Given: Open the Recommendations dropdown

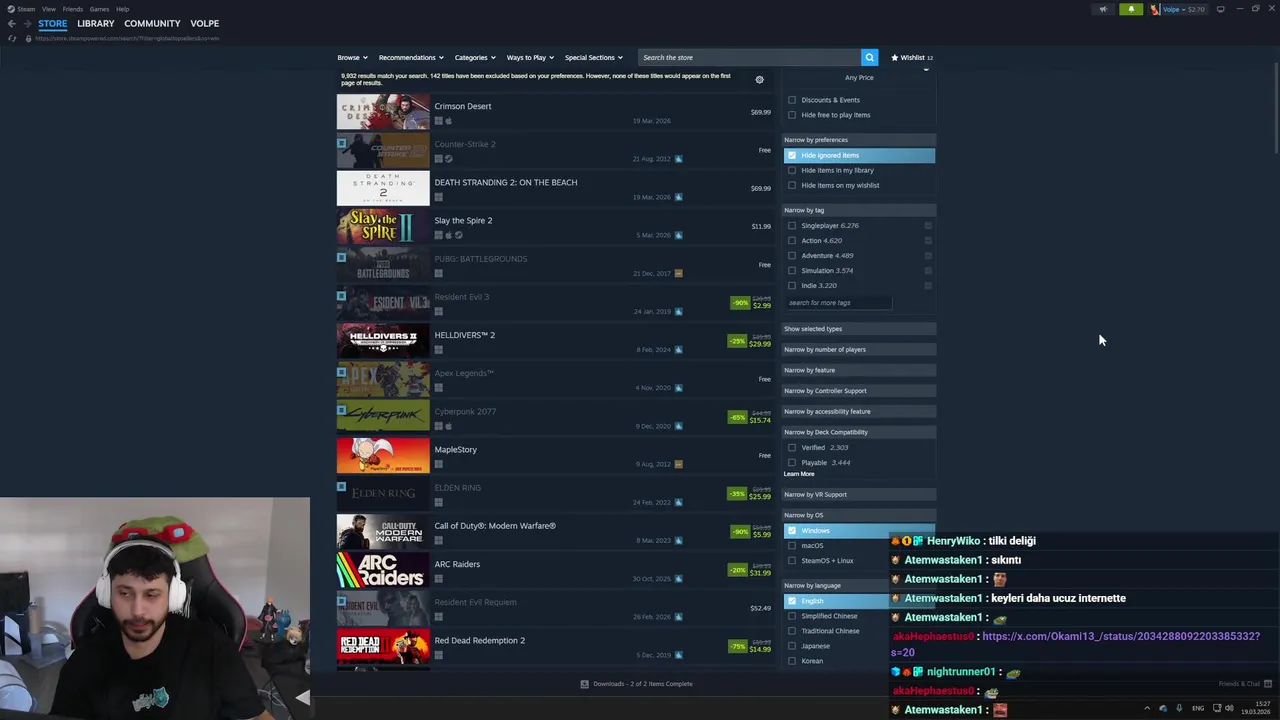Looking at the screenshot, I should tap(411, 57).
